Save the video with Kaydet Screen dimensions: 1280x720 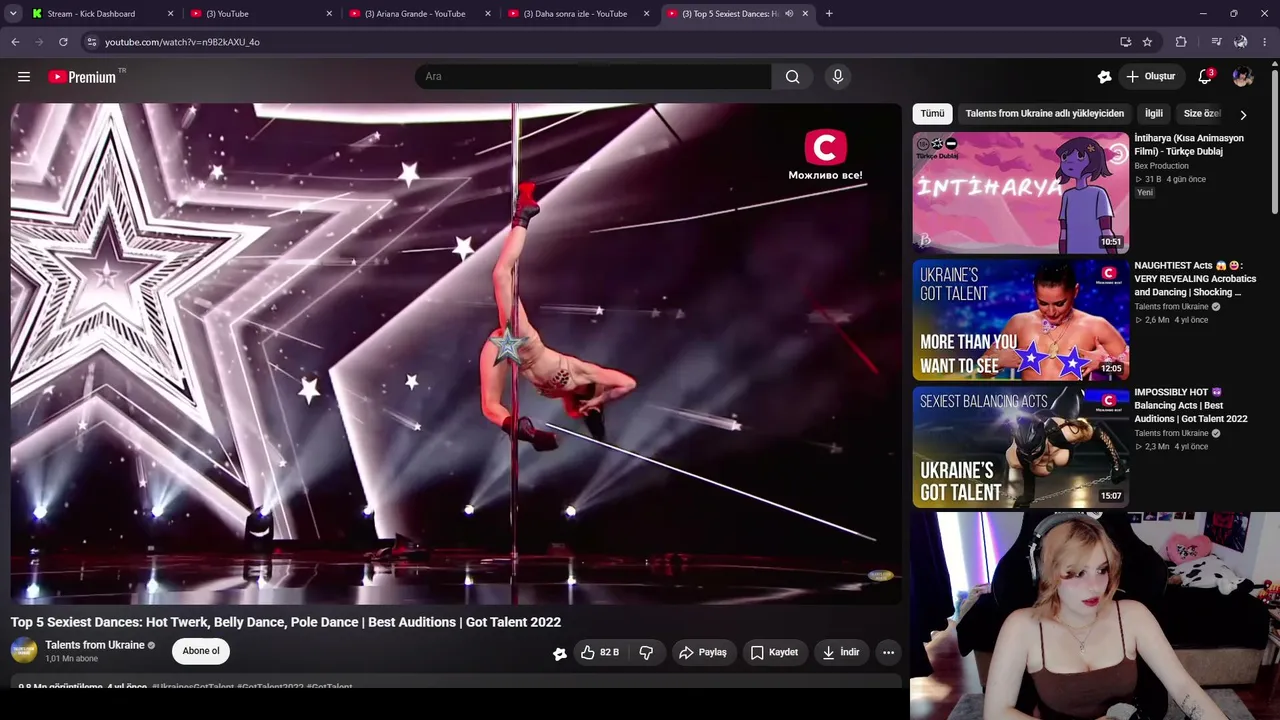[x=774, y=652]
